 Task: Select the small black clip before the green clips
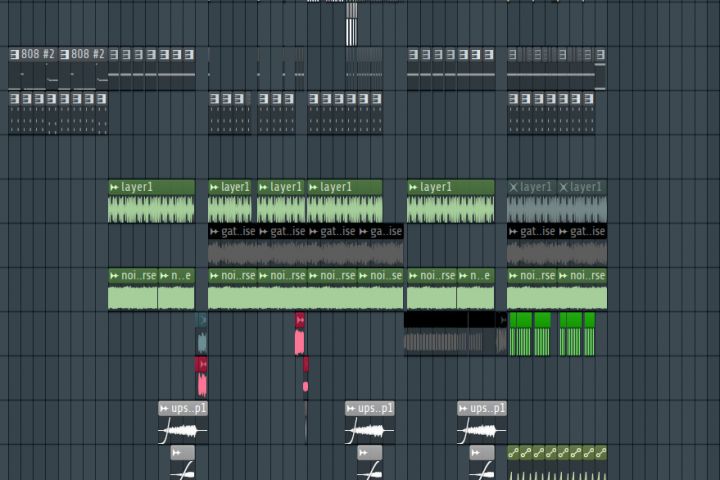tap(501, 333)
